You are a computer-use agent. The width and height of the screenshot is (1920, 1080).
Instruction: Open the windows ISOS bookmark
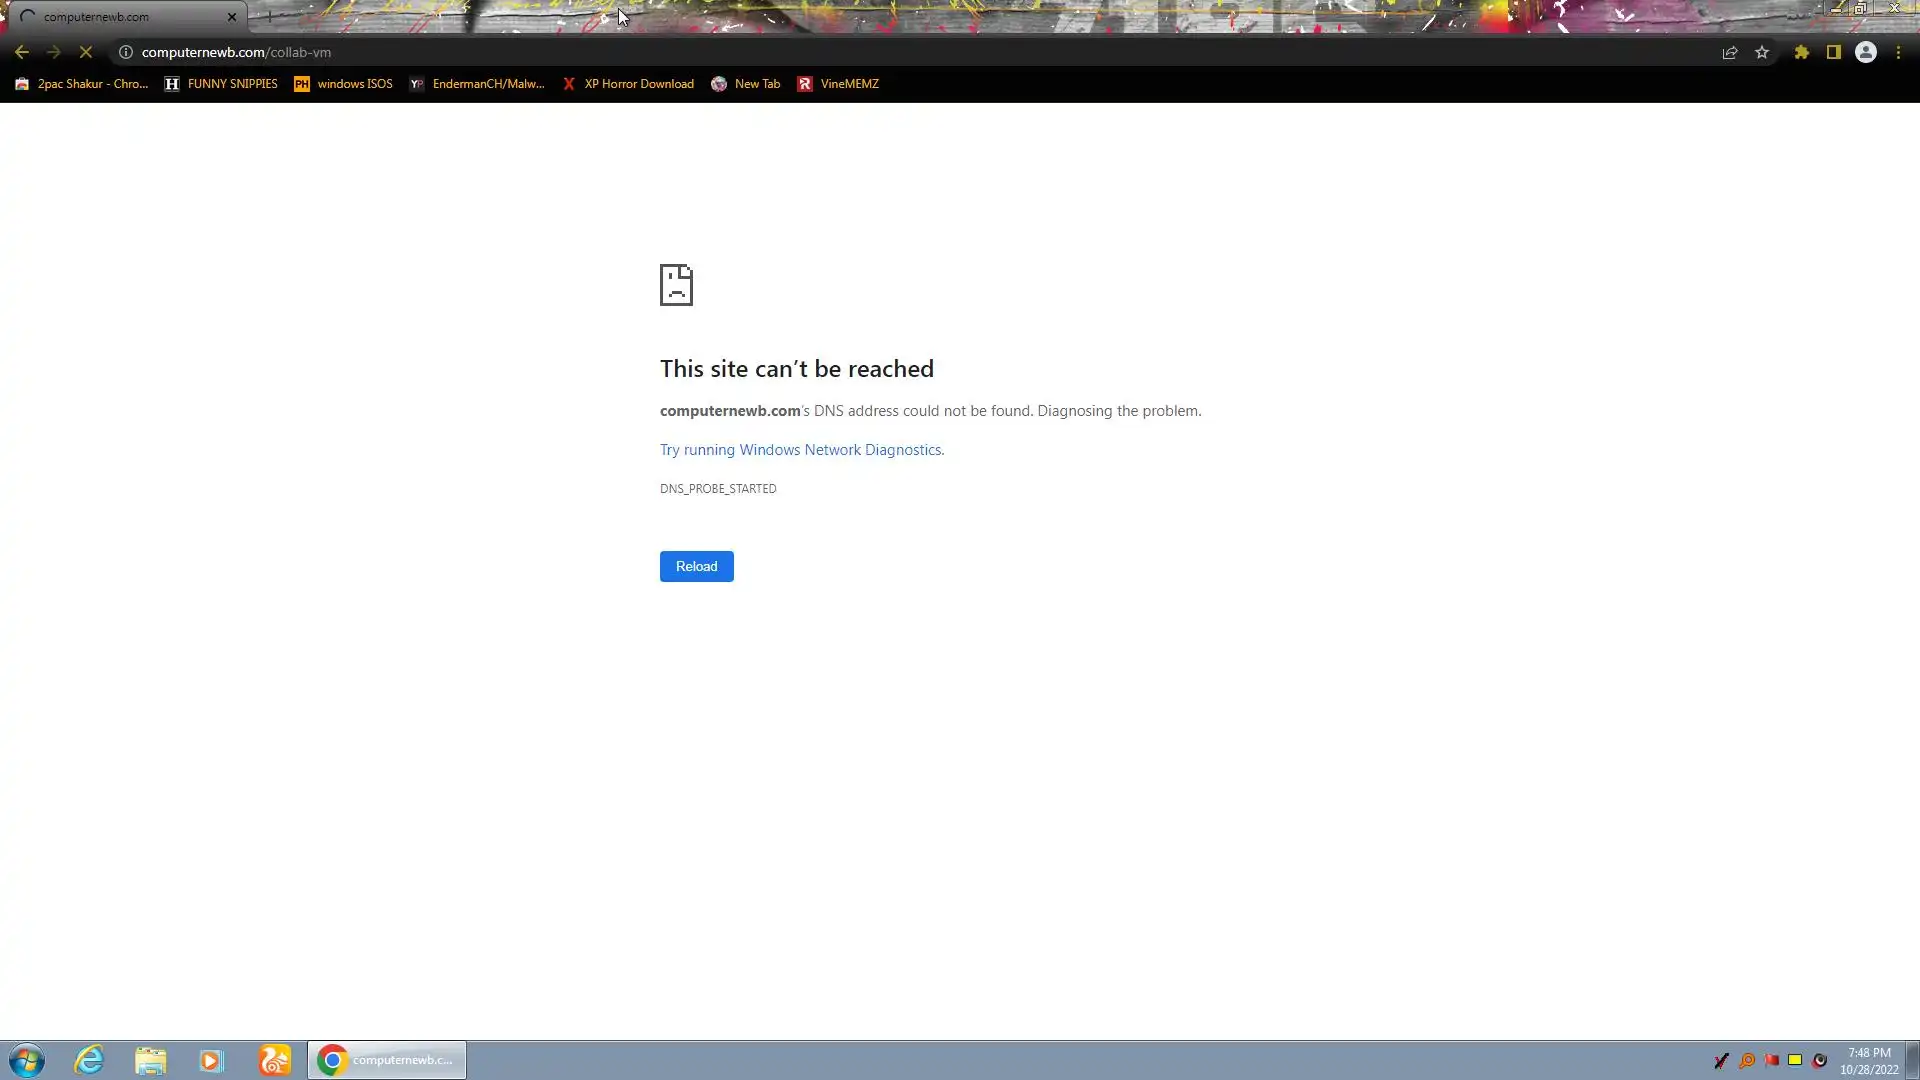tap(343, 84)
